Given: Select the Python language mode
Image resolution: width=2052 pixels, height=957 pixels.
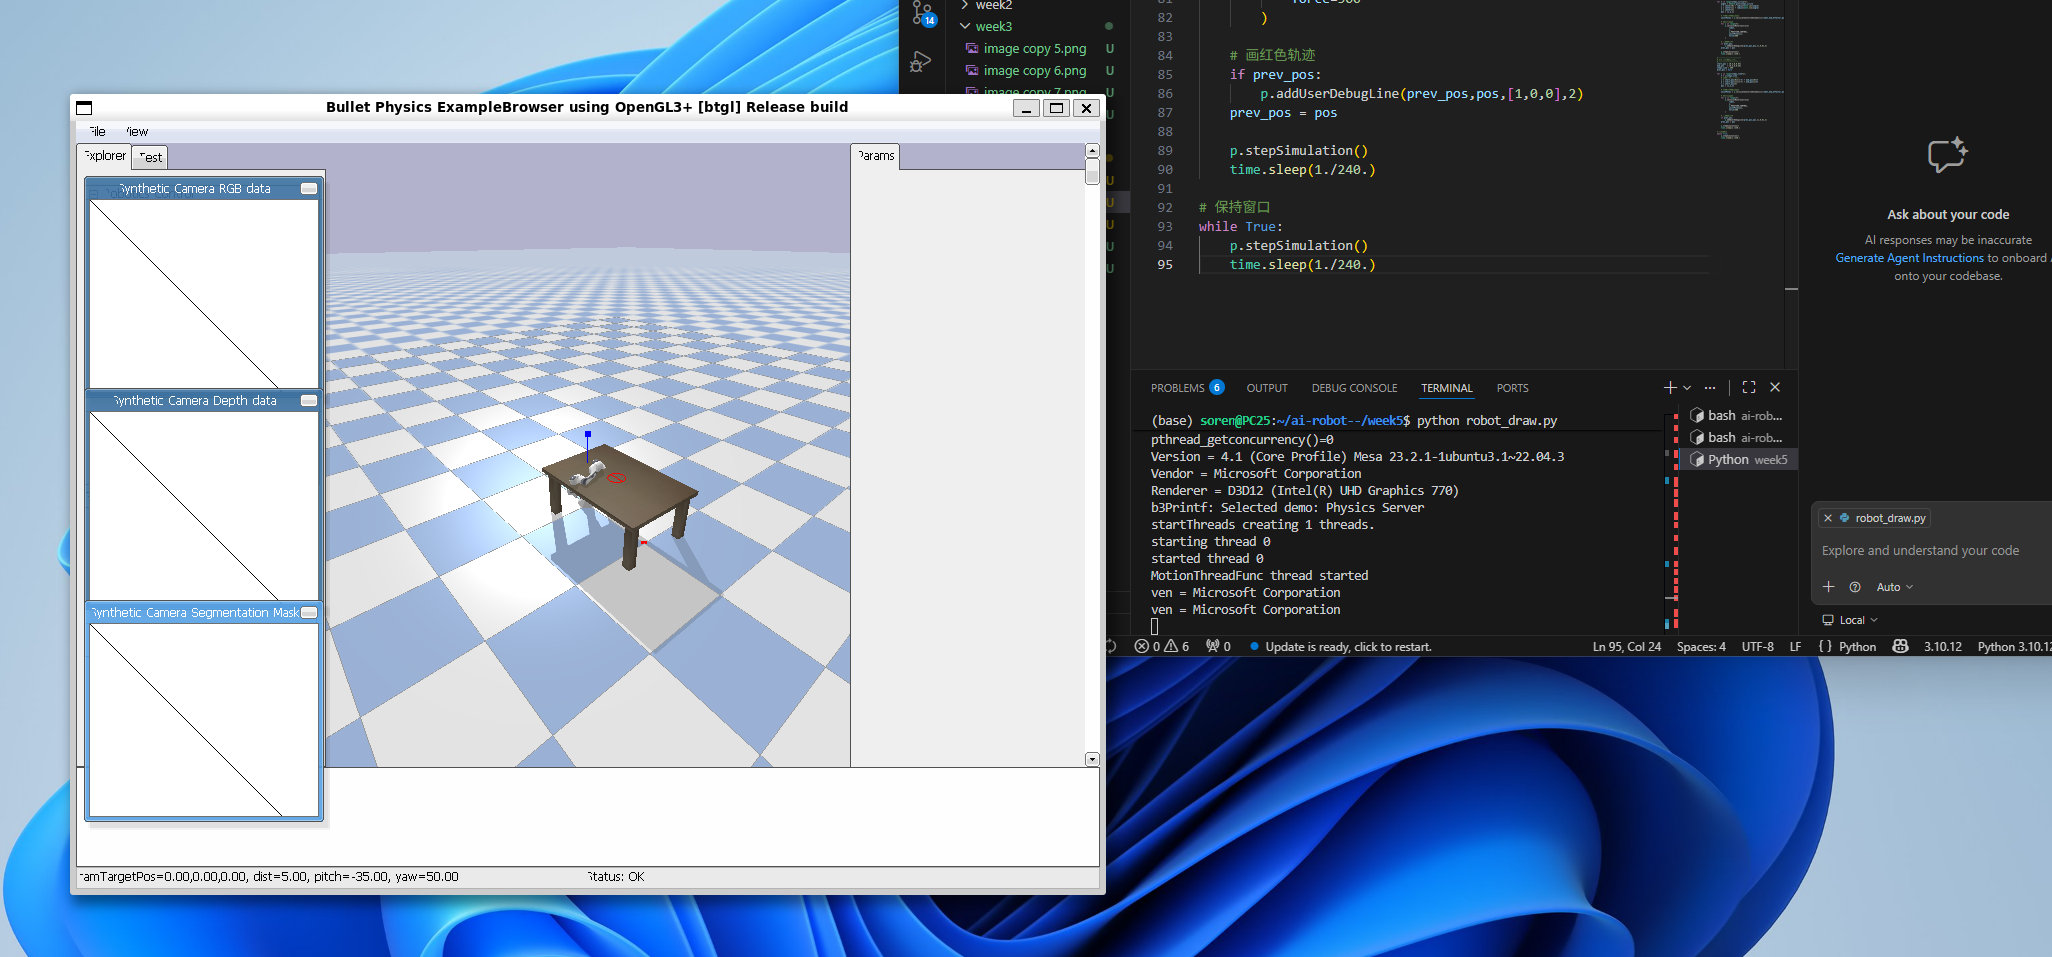Looking at the screenshot, I should coord(1857,647).
